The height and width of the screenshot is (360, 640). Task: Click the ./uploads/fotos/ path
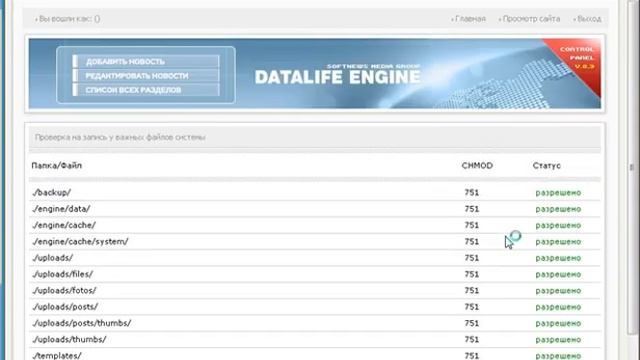pos(64,291)
